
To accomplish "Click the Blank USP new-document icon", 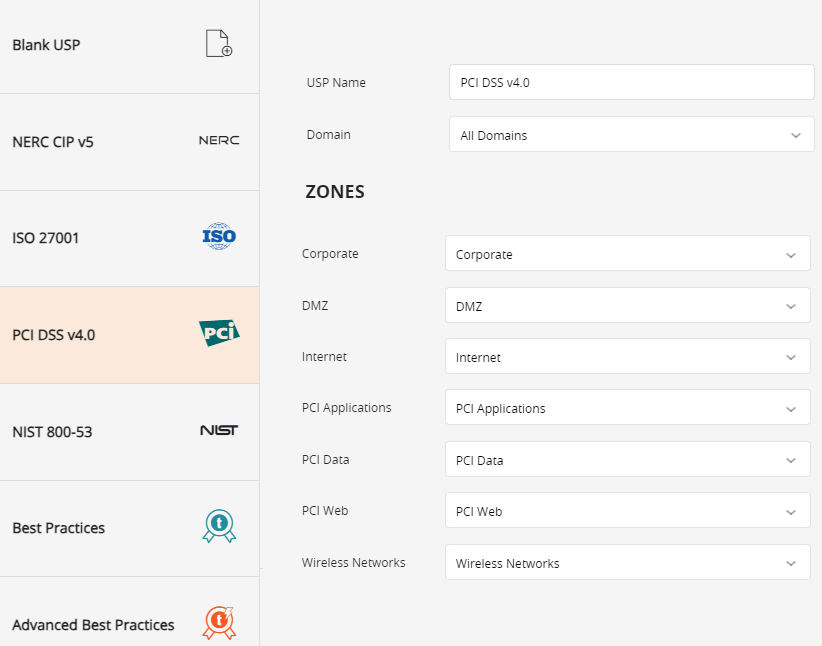I will (x=218, y=44).
